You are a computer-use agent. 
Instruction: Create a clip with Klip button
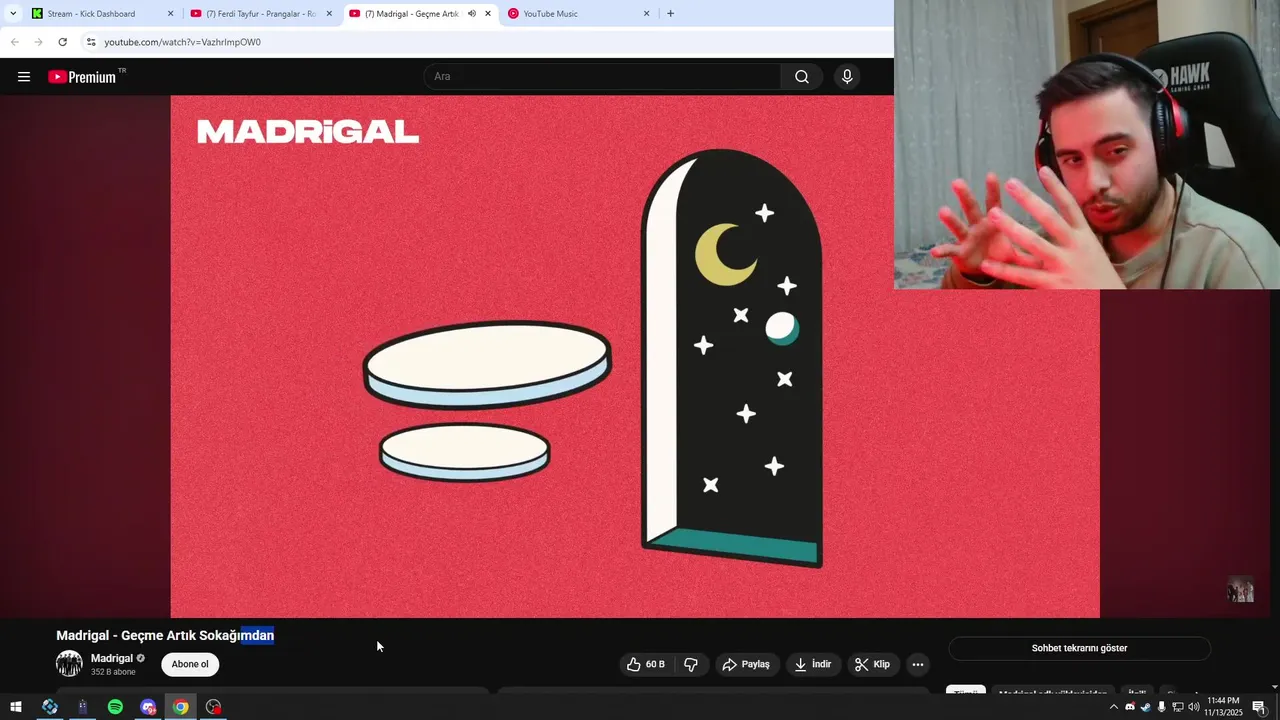(872, 664)
